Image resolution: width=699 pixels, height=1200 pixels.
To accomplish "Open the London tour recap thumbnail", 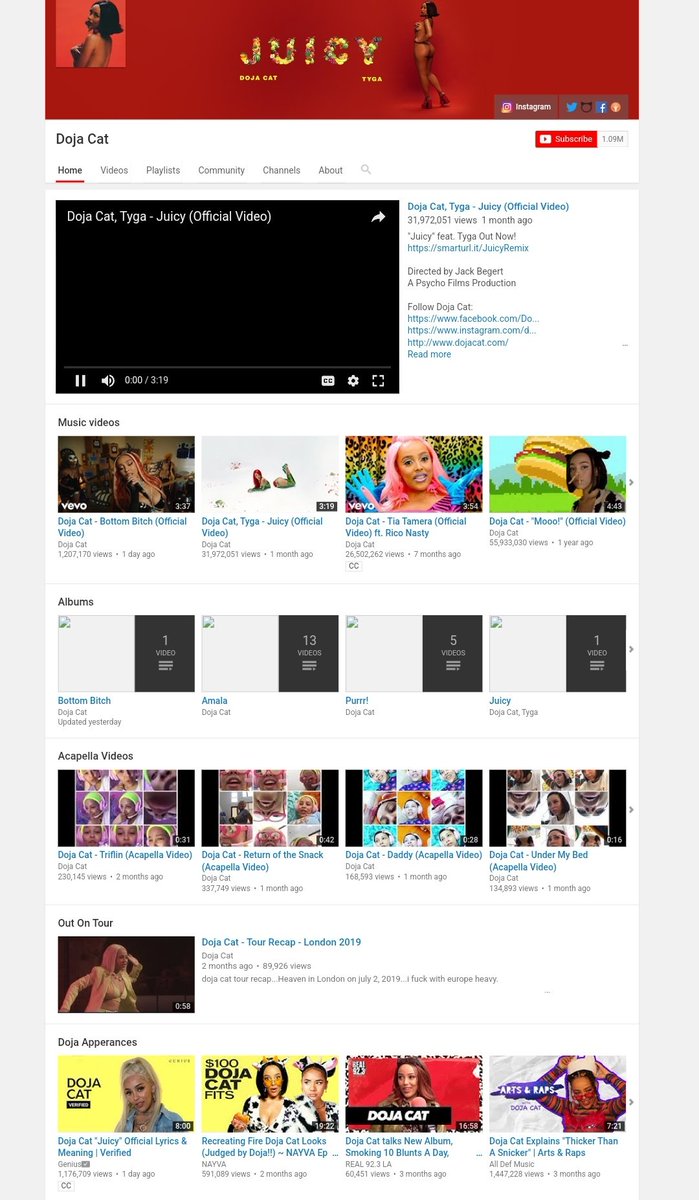I will [x=126, y=975].
